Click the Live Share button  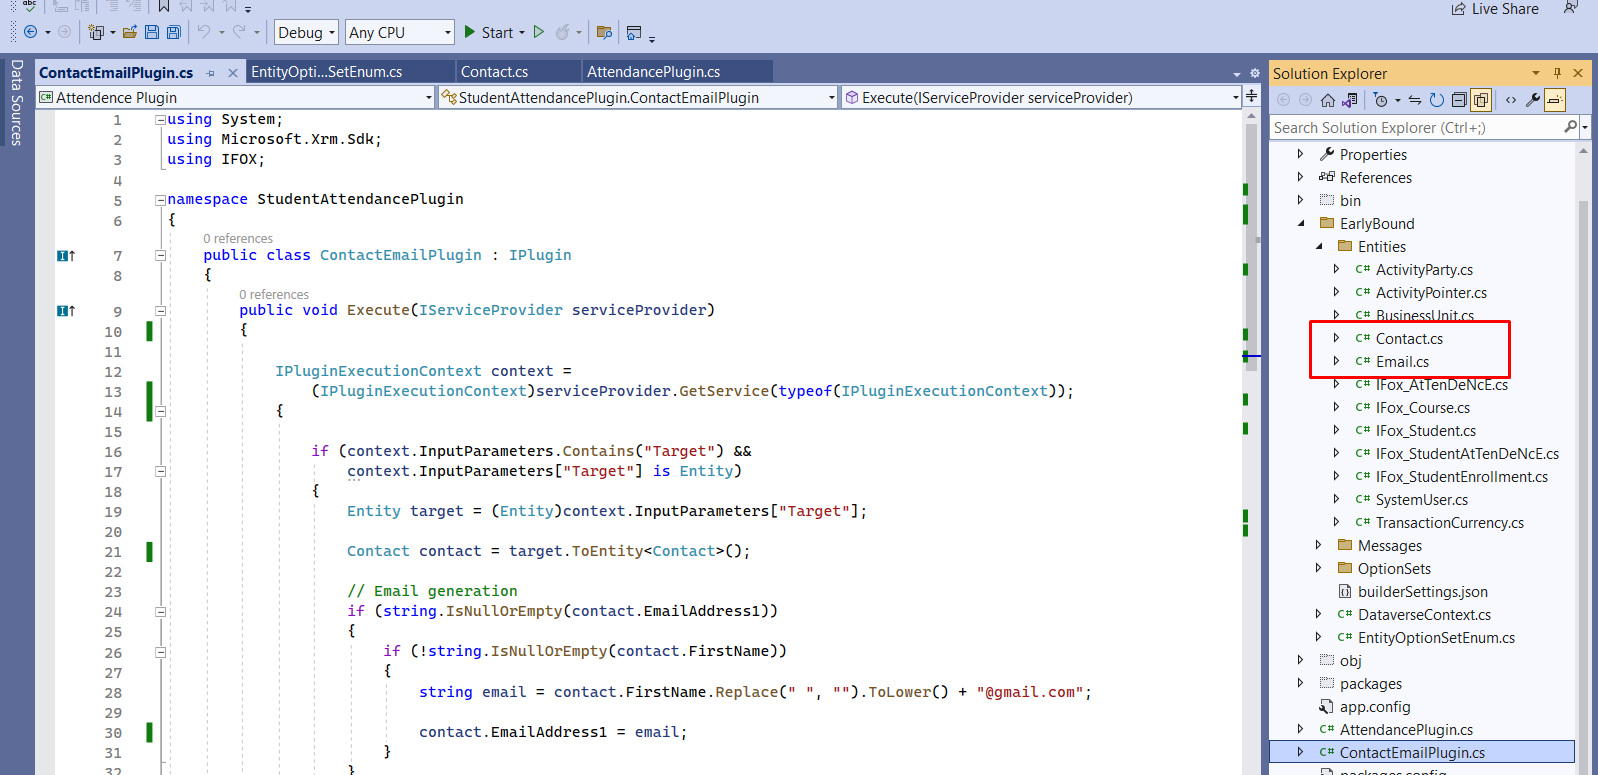[x=1495, y=9]
